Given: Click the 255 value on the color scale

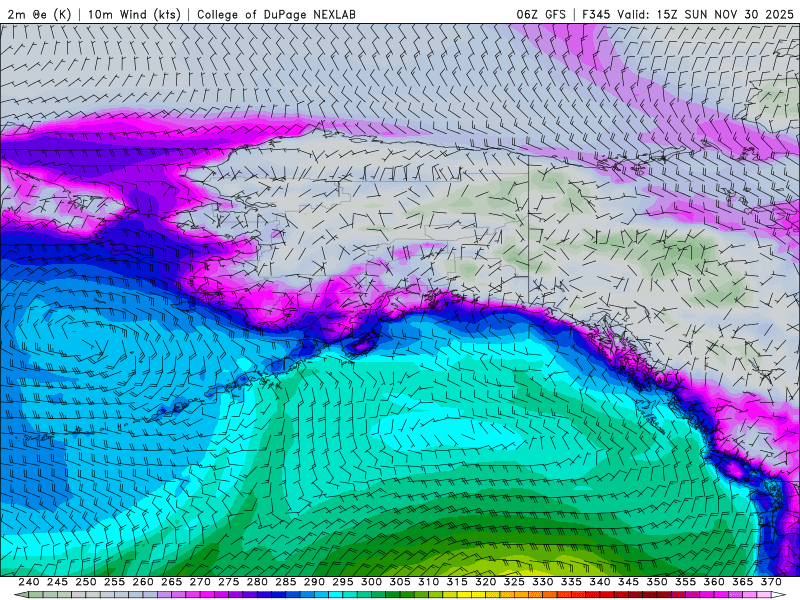Looking at the screenshot, I should pyautogui.click(x=114, y=582).
